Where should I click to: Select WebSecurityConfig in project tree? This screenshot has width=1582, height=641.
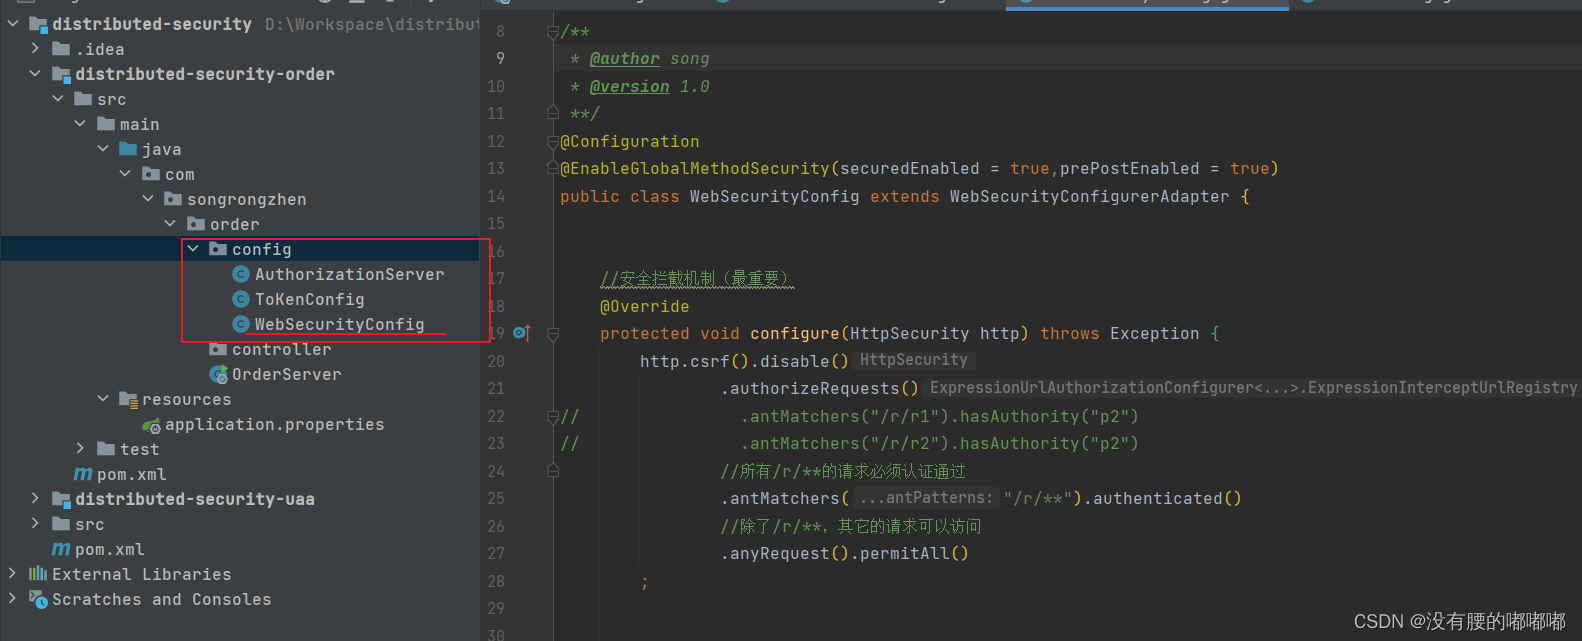pyautogui.click(x=339, y=324)
